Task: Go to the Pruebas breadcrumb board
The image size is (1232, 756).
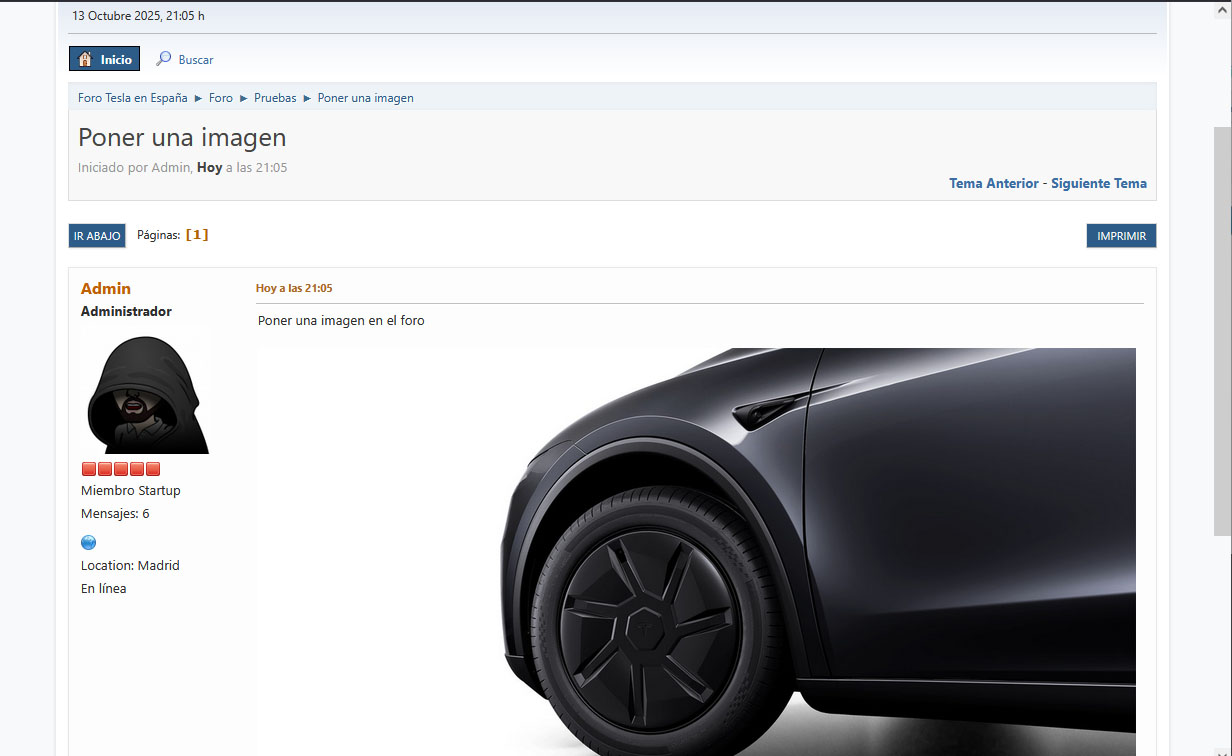Action: (275, 98)
